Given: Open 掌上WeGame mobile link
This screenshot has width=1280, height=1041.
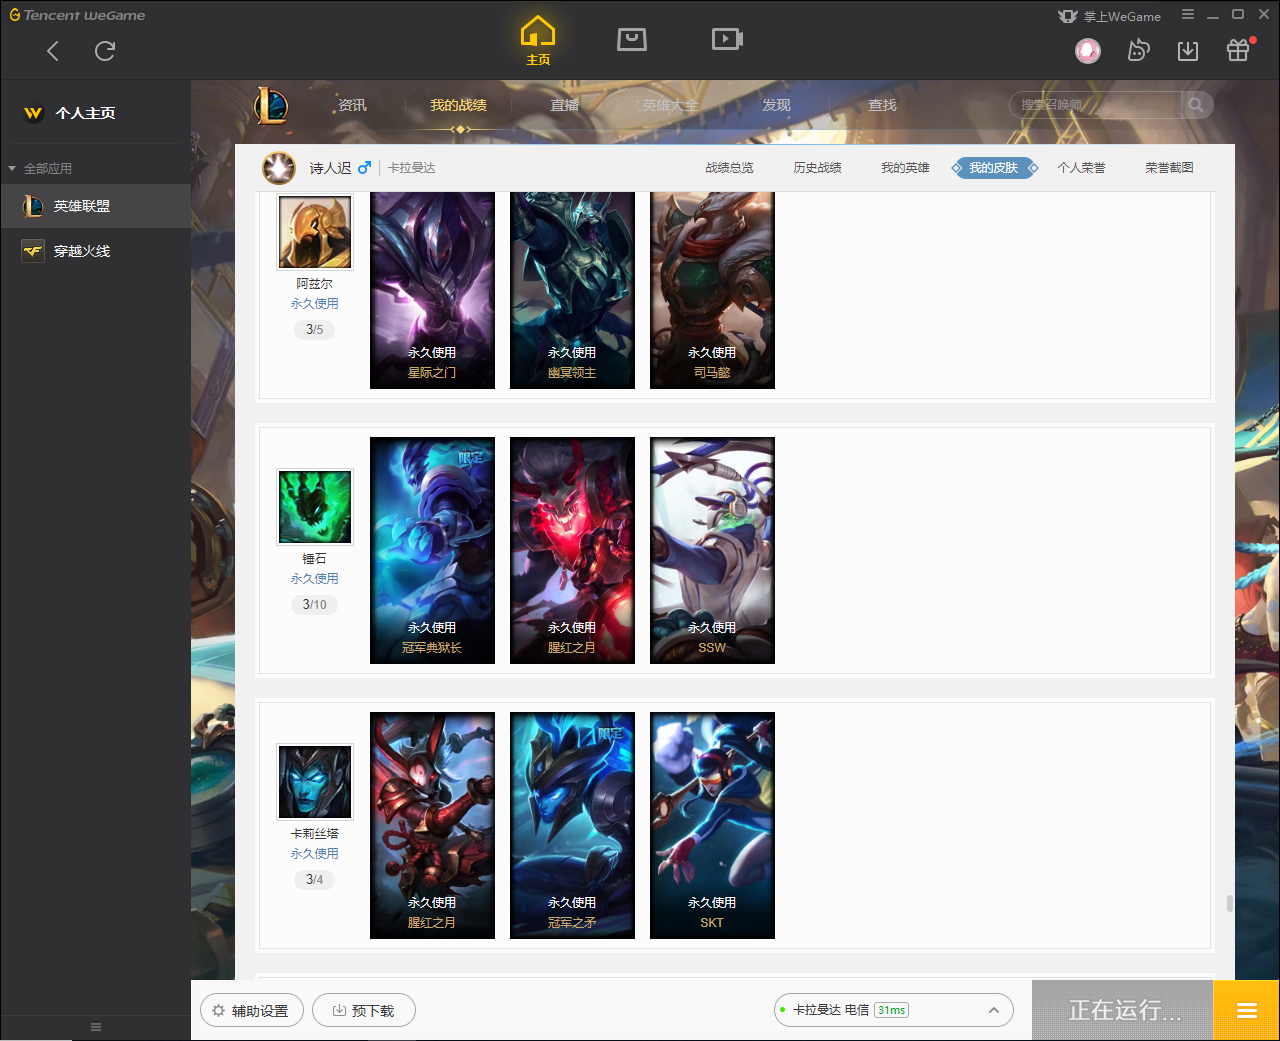Looking at the screenshot, I should 1110,16.
